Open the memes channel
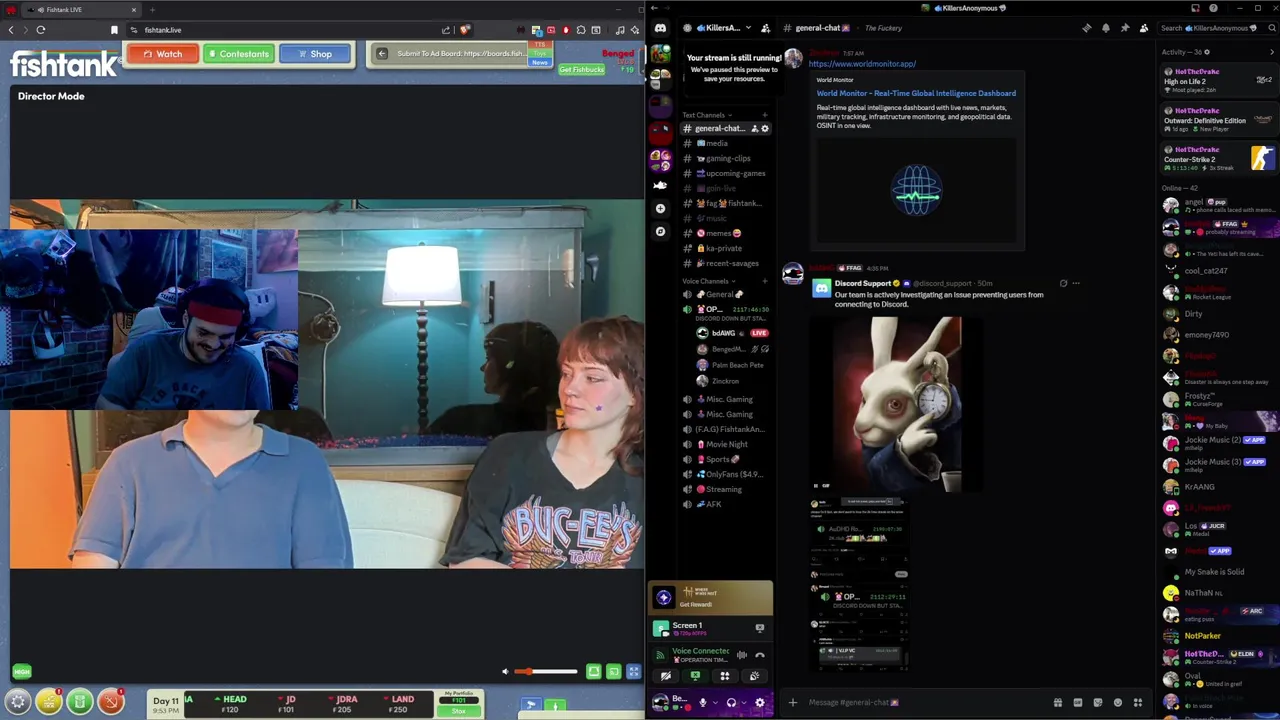This screenshot has width=1280, height=720. tap(725, 233)
